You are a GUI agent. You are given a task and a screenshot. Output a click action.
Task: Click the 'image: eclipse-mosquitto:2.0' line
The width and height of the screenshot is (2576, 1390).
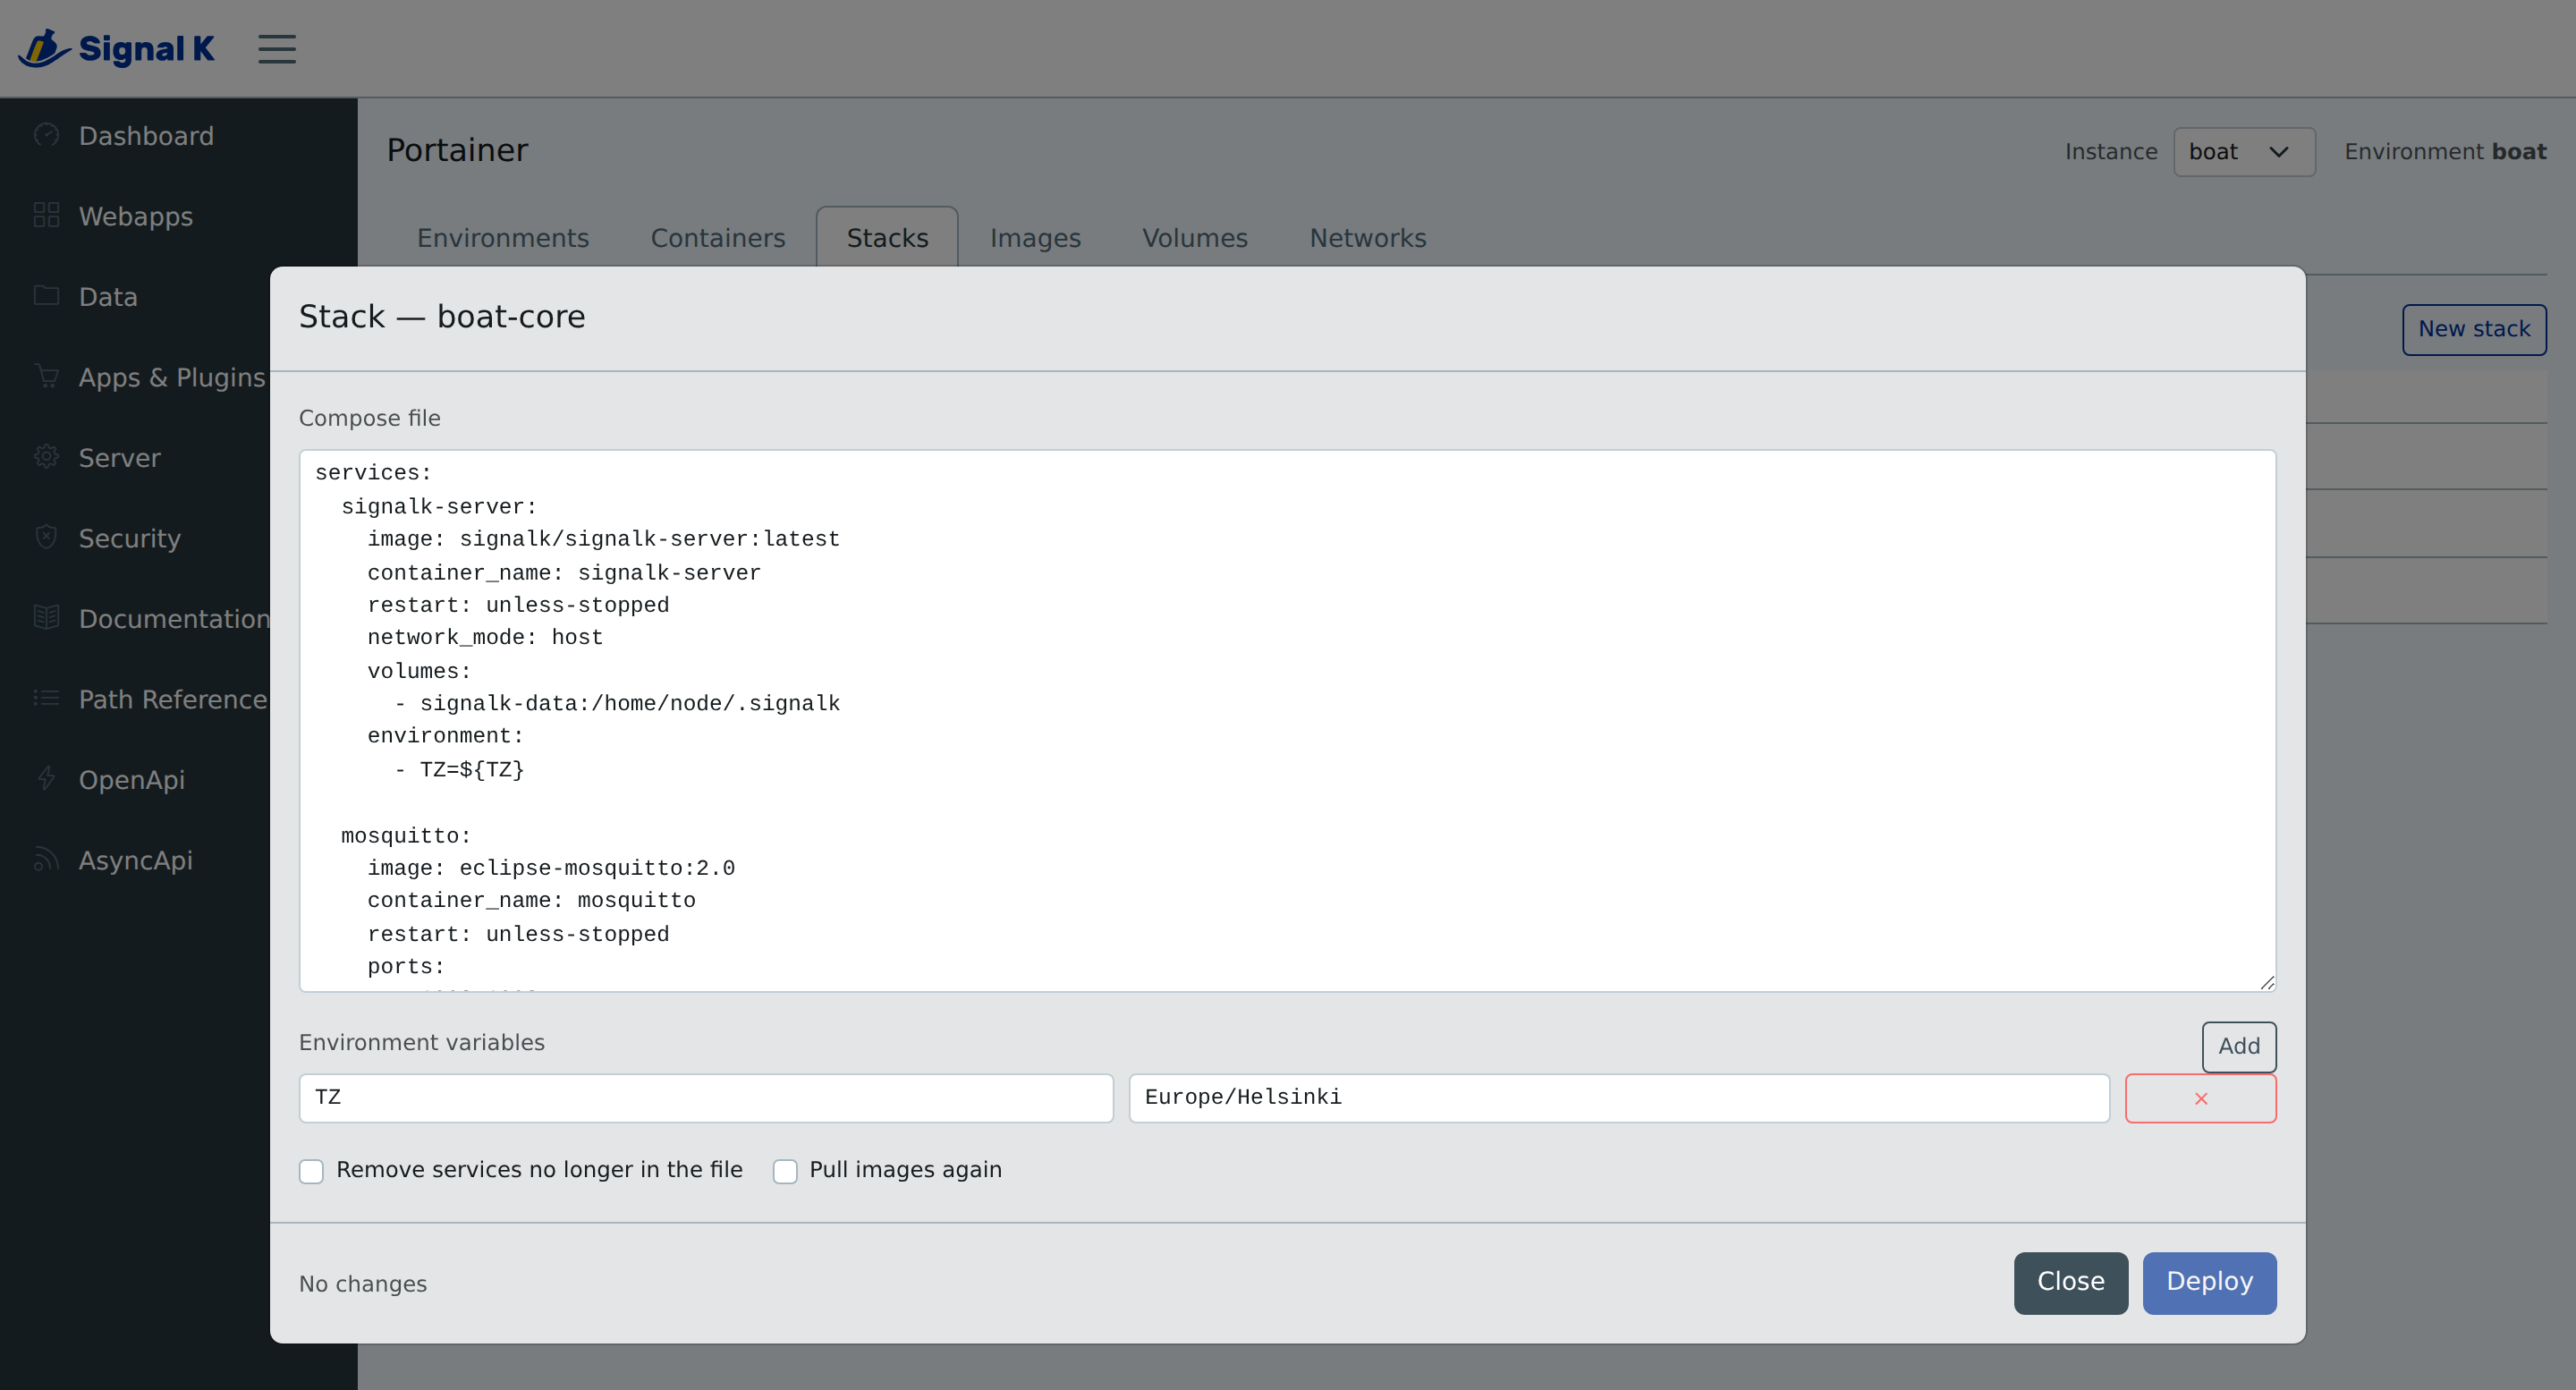pos(550,868)
